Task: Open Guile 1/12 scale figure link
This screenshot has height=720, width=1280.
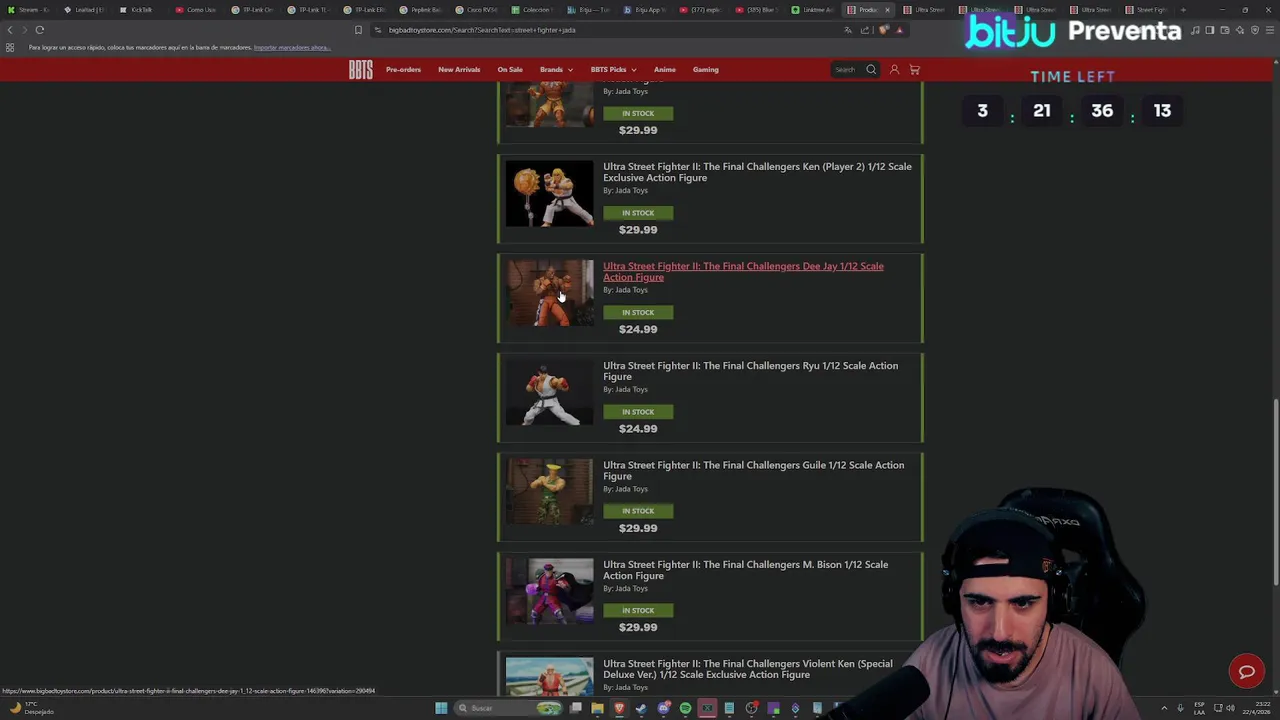Action: [x=753, y=471]
